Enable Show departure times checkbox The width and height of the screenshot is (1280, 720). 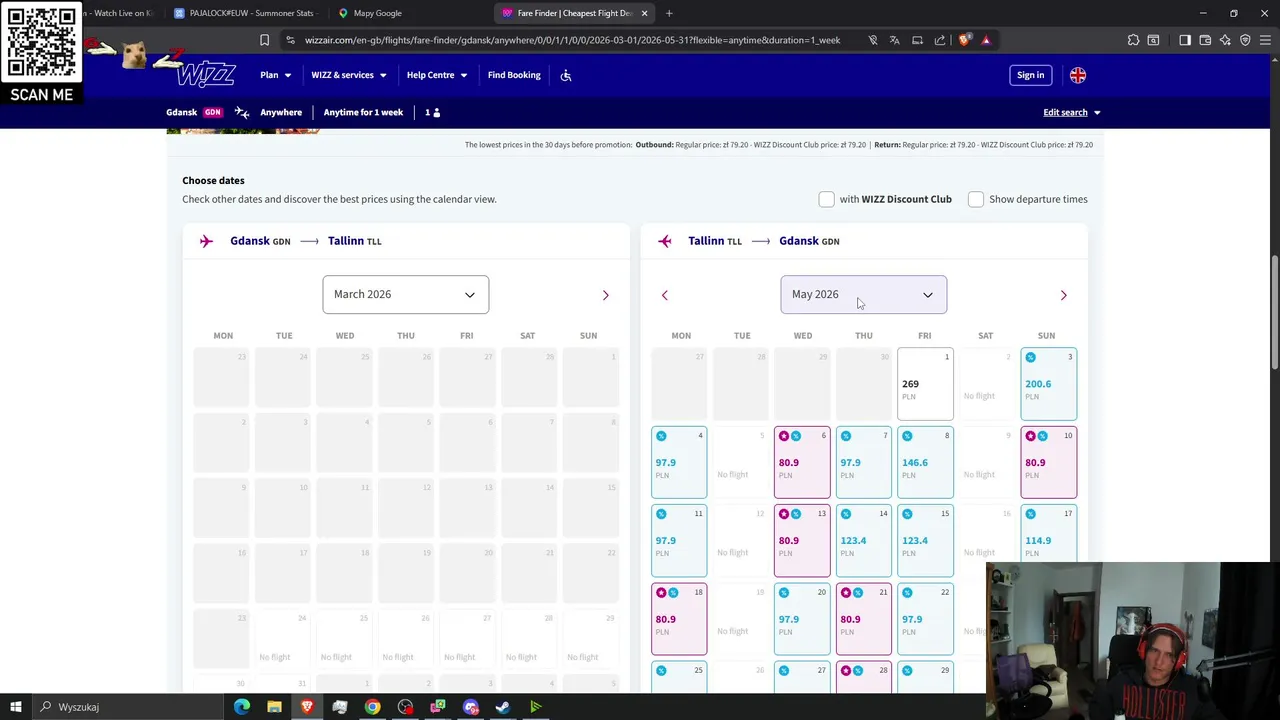(975, 199)
